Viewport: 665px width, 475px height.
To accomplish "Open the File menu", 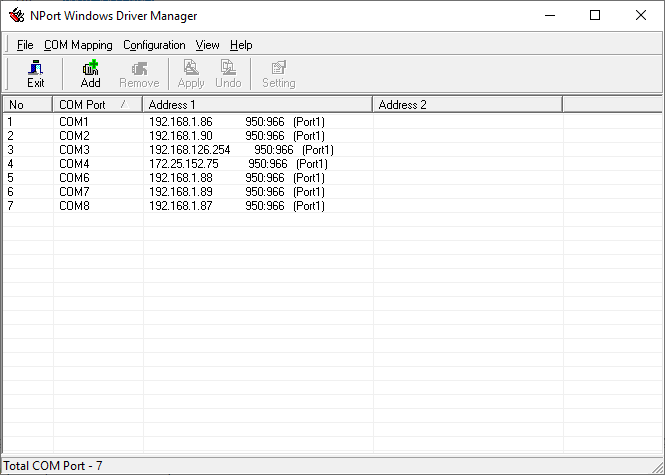I will pos(25,45).
